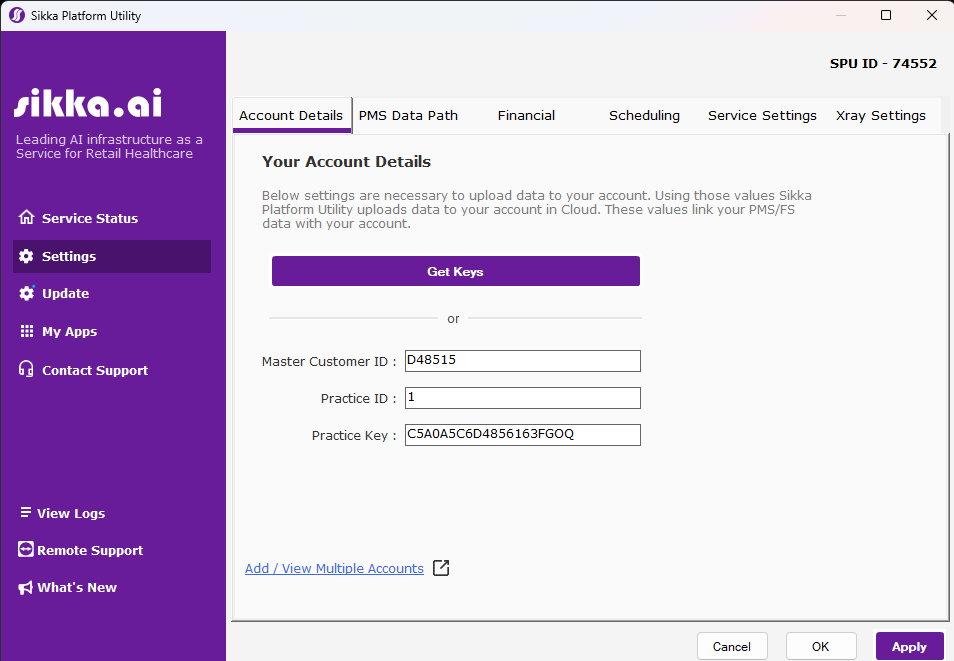Click the Service Status home icon
Viewport: 954px width, 661px height.
click(x=26, y=217)
